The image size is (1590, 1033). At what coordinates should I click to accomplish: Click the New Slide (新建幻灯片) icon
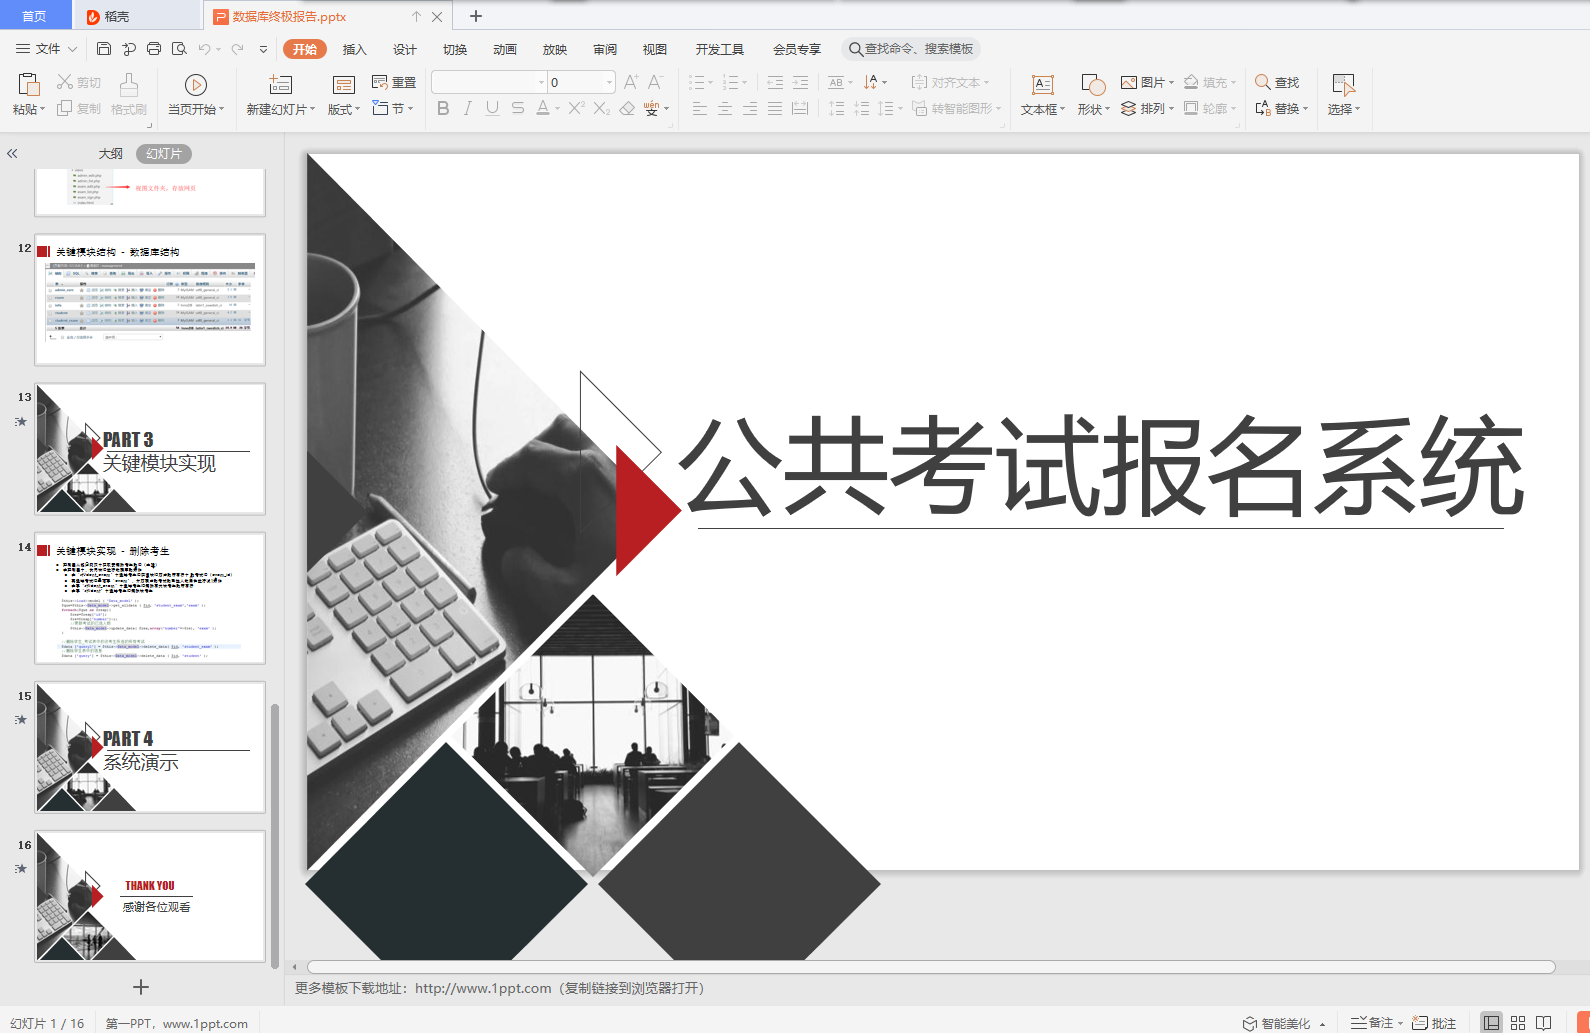[281, 85]
